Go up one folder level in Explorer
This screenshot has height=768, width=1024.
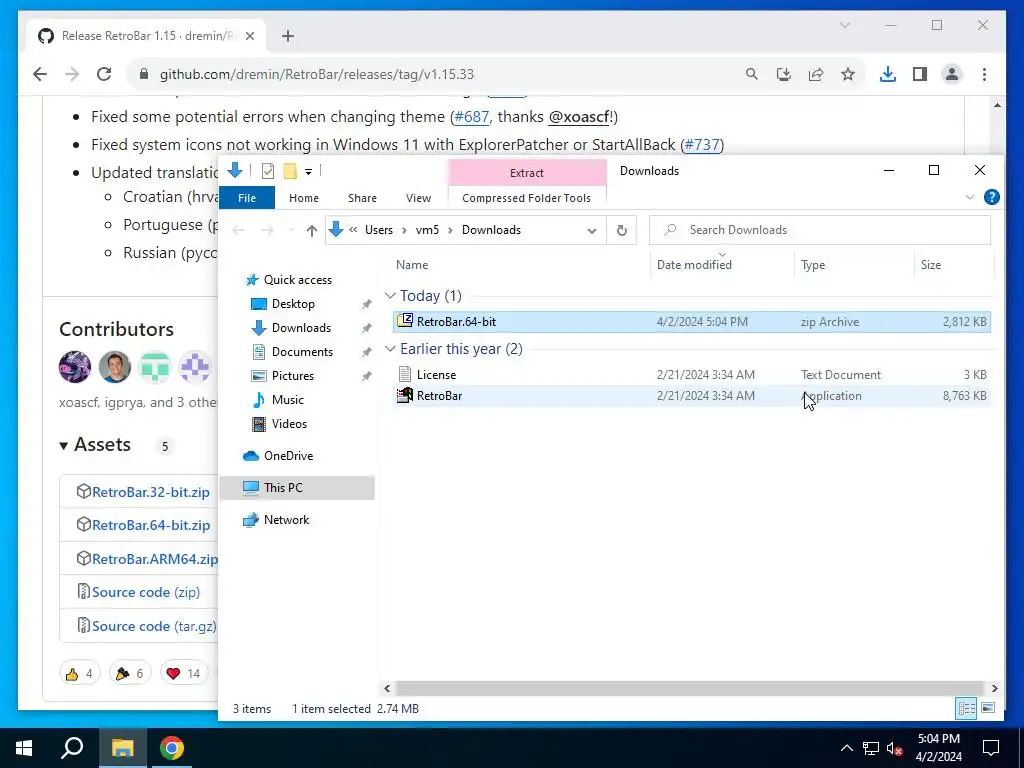312,231
